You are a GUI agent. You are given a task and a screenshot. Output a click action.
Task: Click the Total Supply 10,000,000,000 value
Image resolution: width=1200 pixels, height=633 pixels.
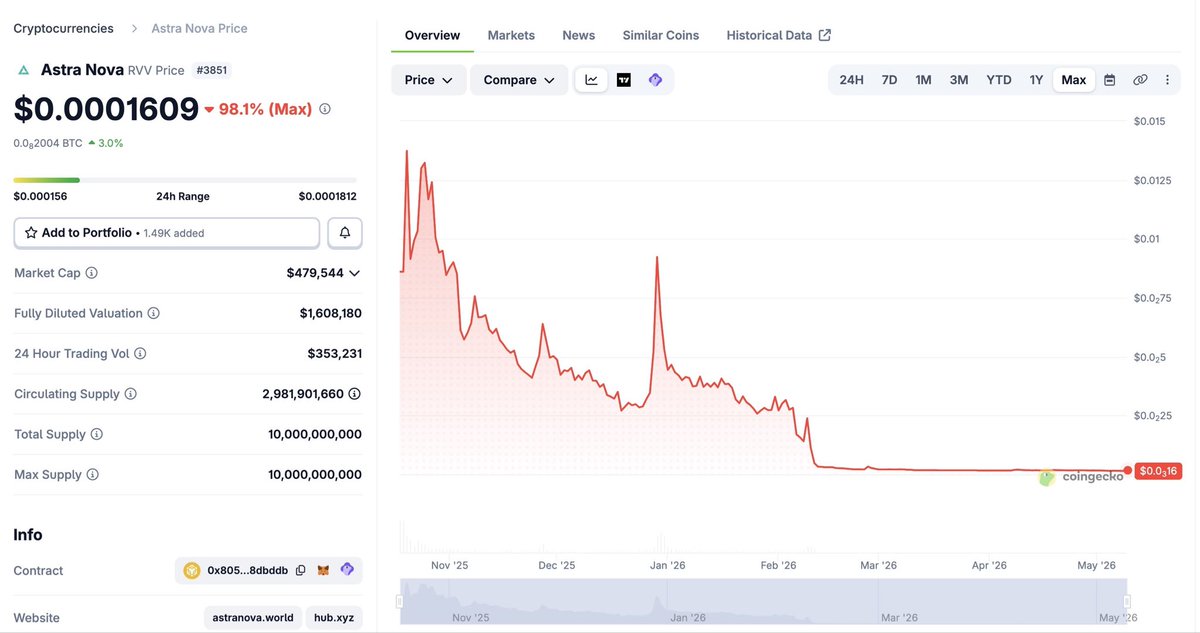click(x=315, y=434)
